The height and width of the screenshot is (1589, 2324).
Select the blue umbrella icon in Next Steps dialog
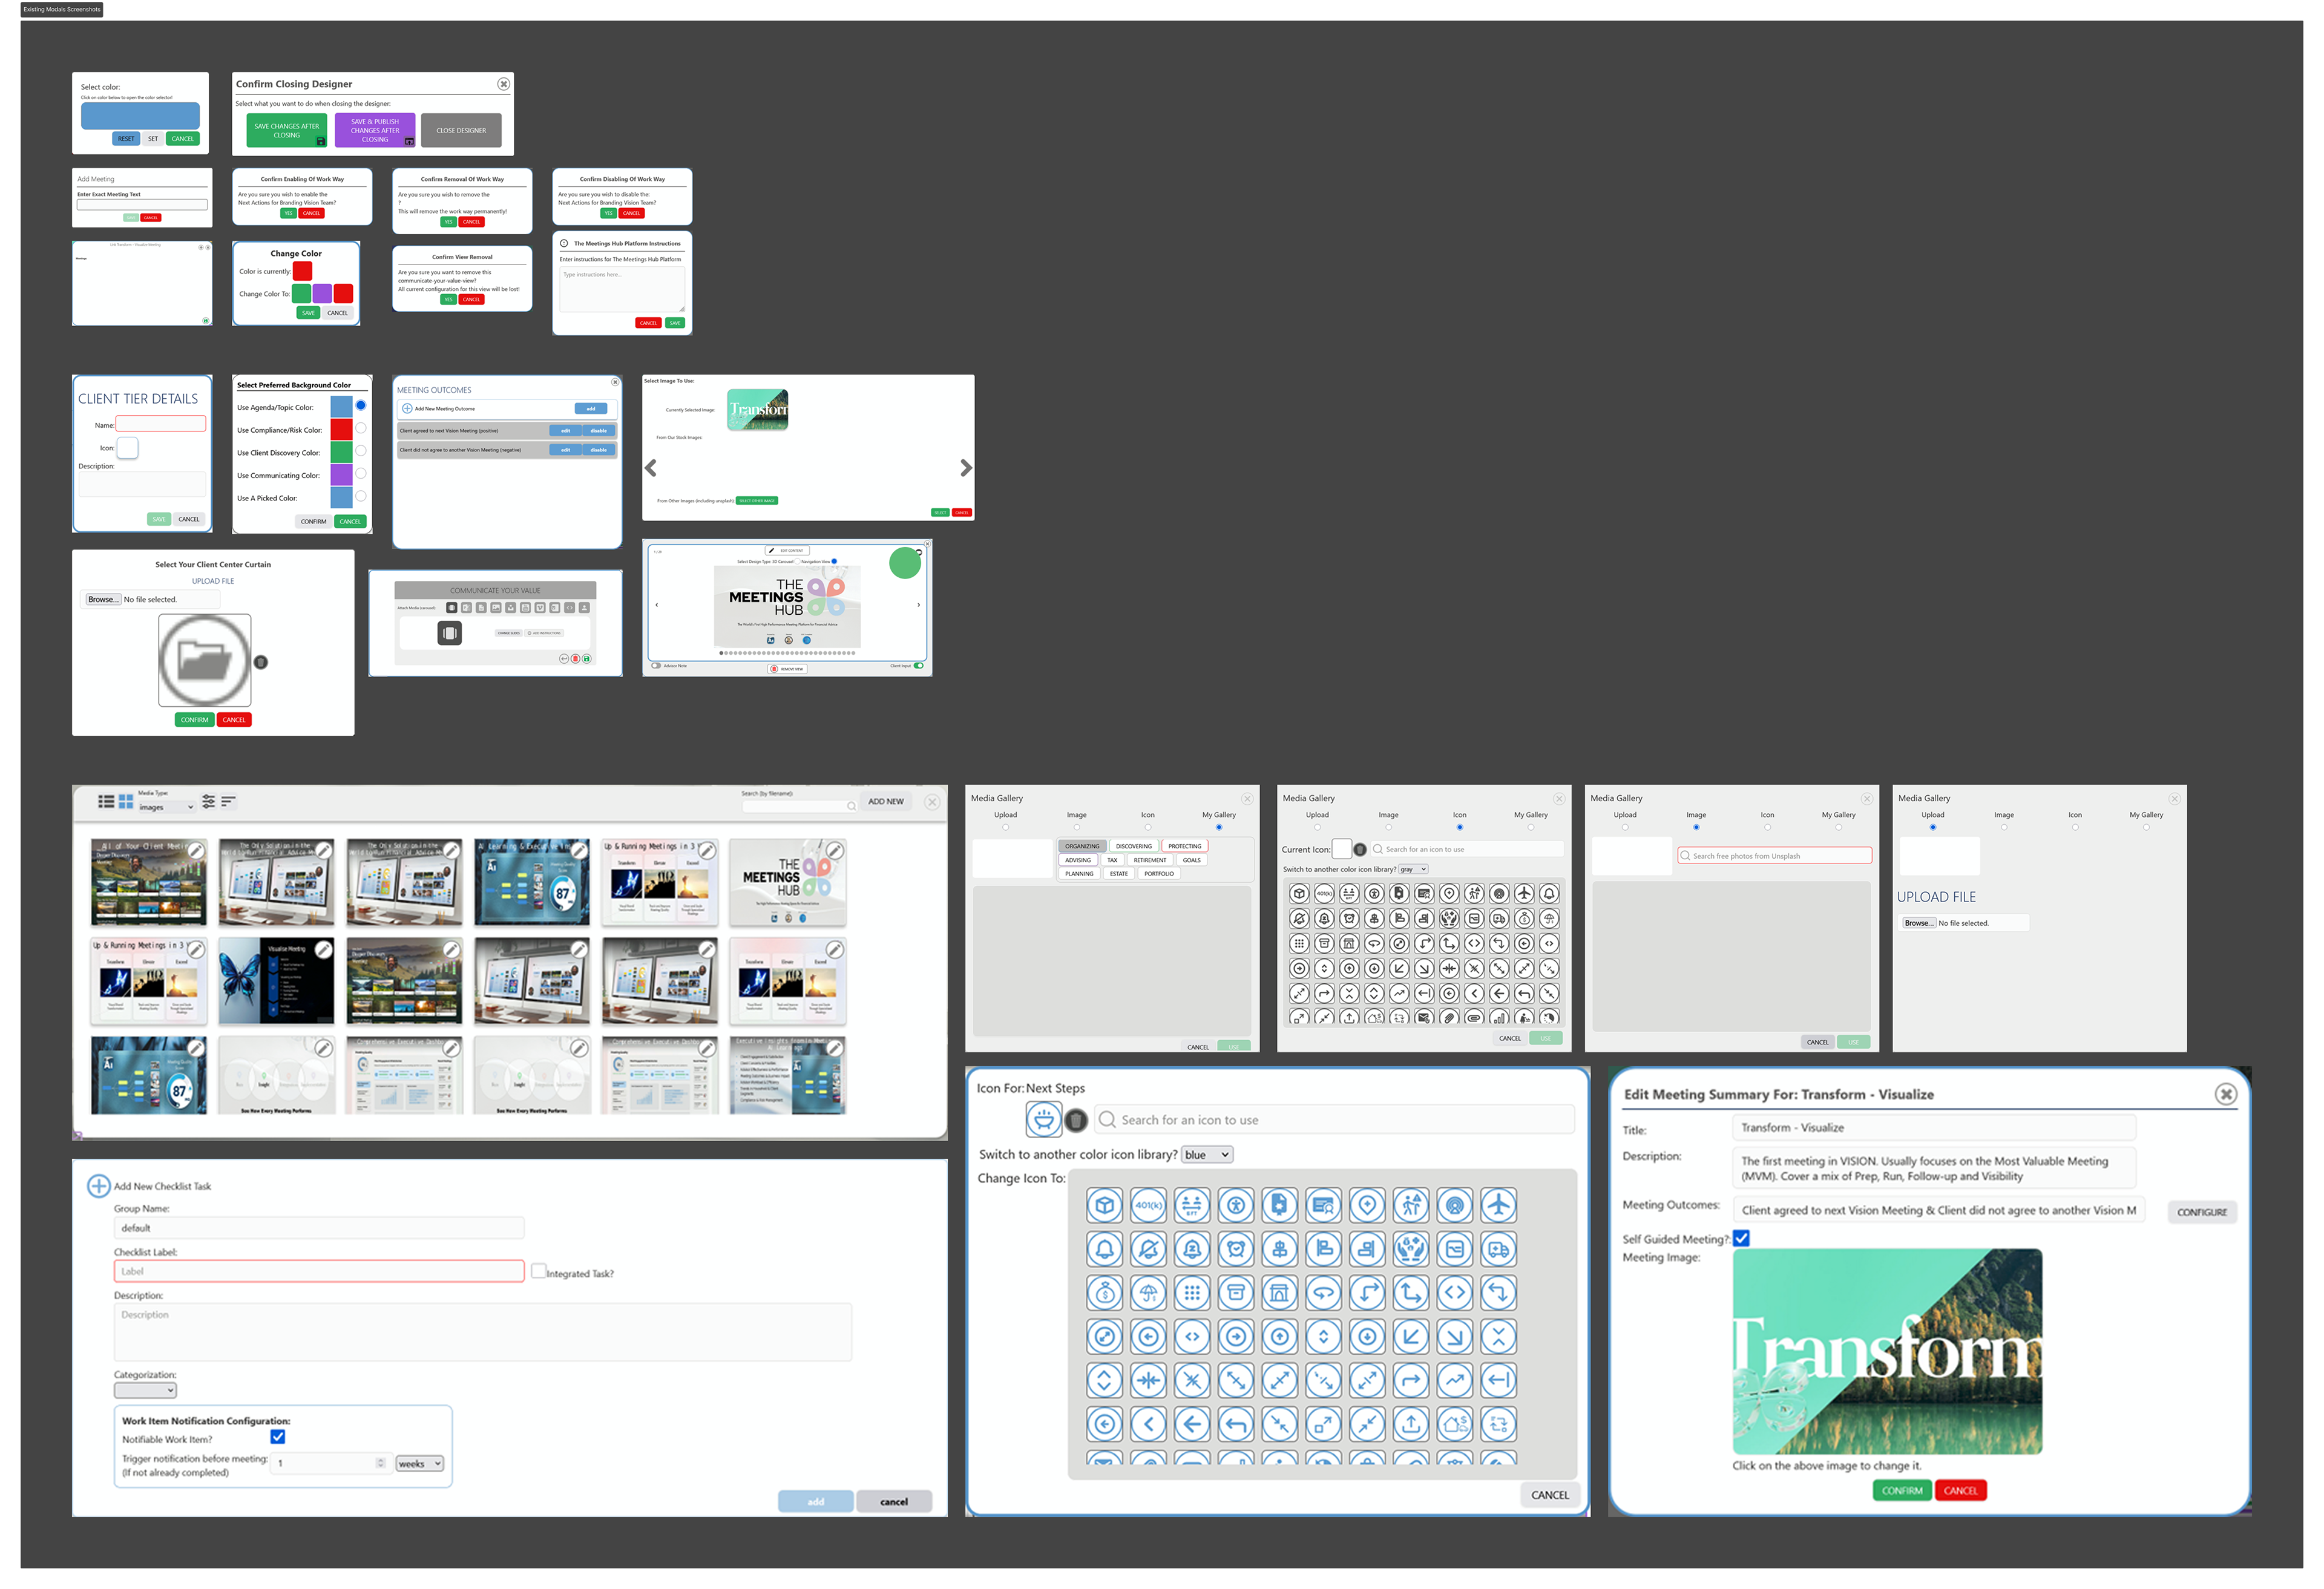(1148, 1293)
